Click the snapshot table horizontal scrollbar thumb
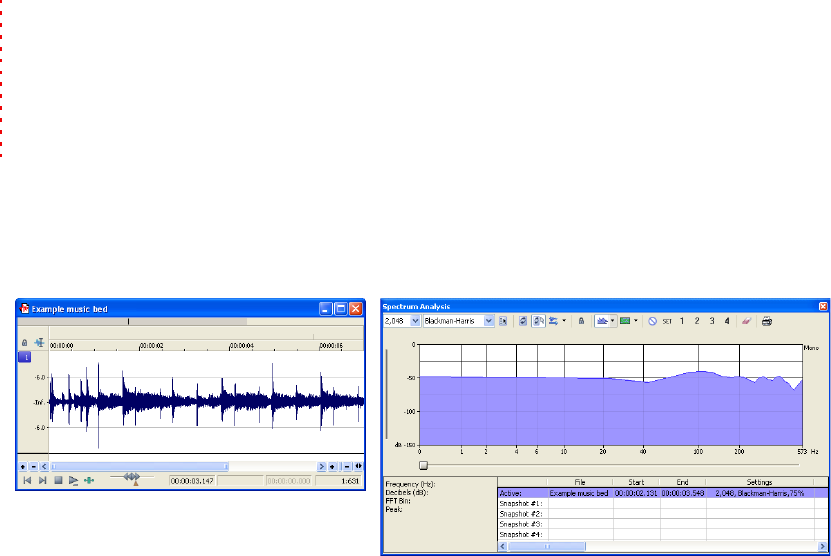 click(x=547, y=546)
